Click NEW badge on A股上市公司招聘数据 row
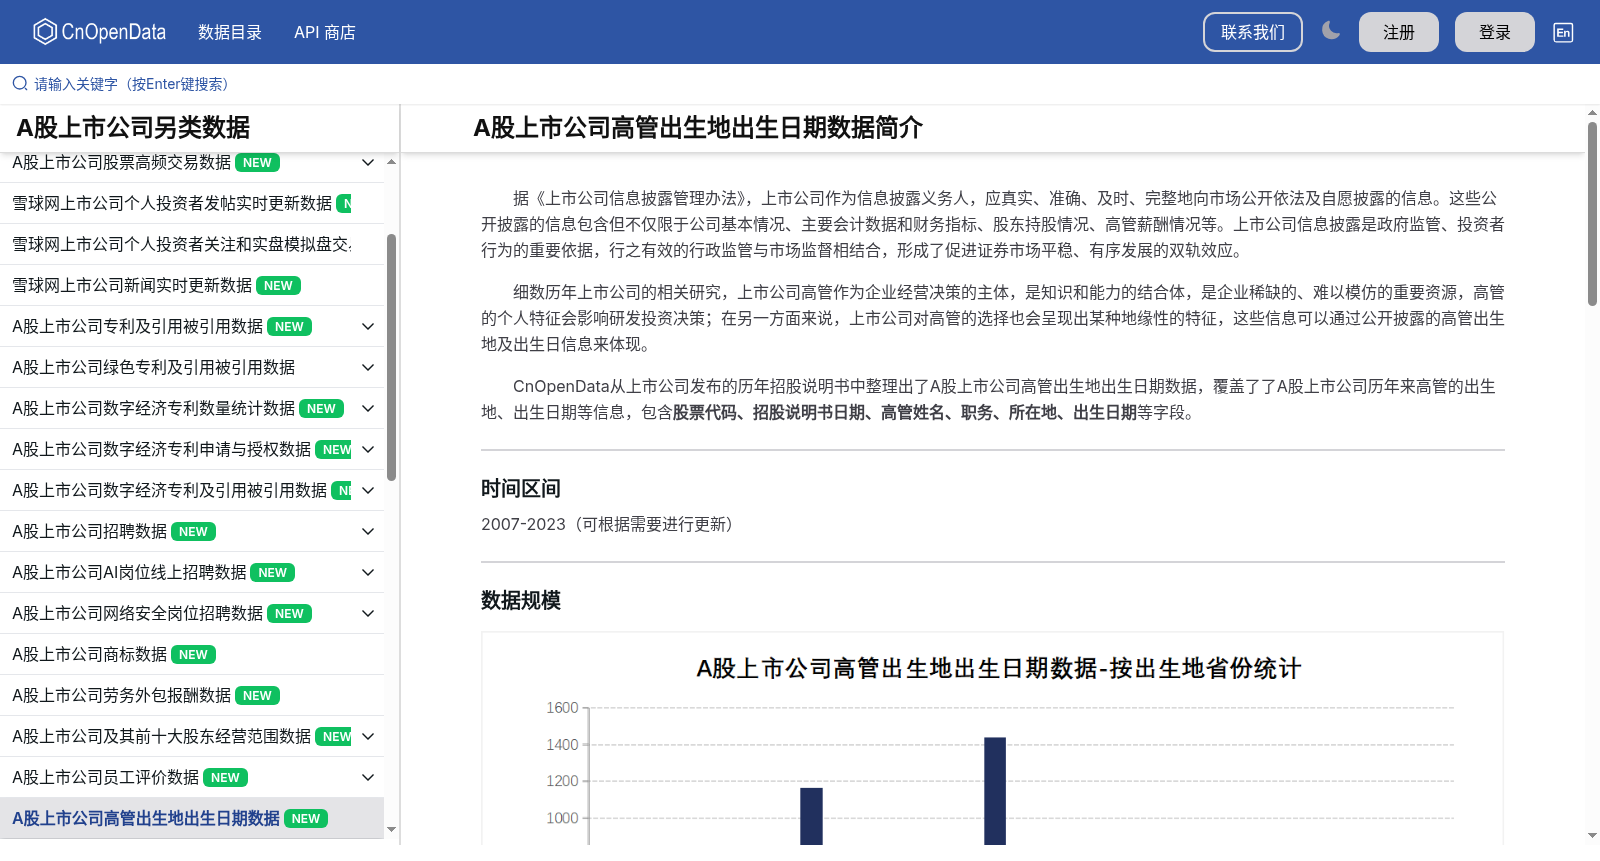The image size is (1600, 861). click(x=194, y=532)
